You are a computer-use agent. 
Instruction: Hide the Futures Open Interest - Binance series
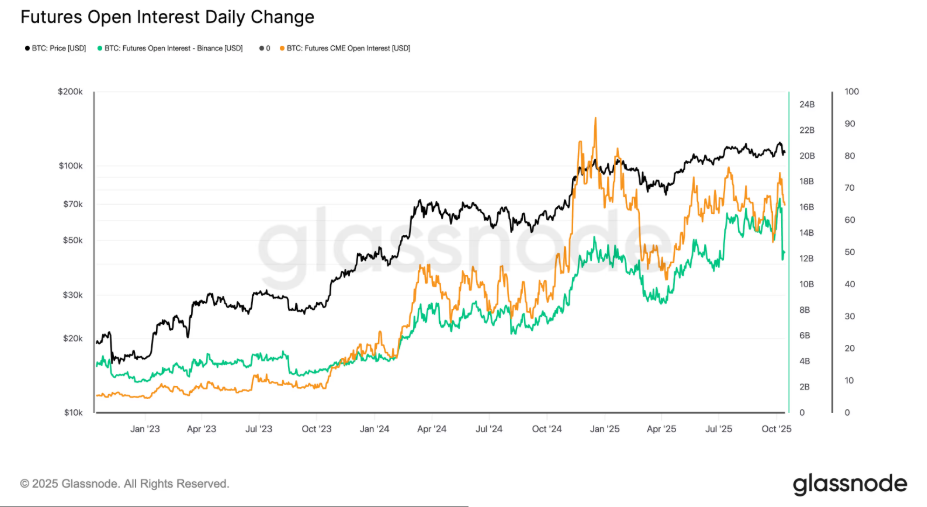(x=177, y=48)
